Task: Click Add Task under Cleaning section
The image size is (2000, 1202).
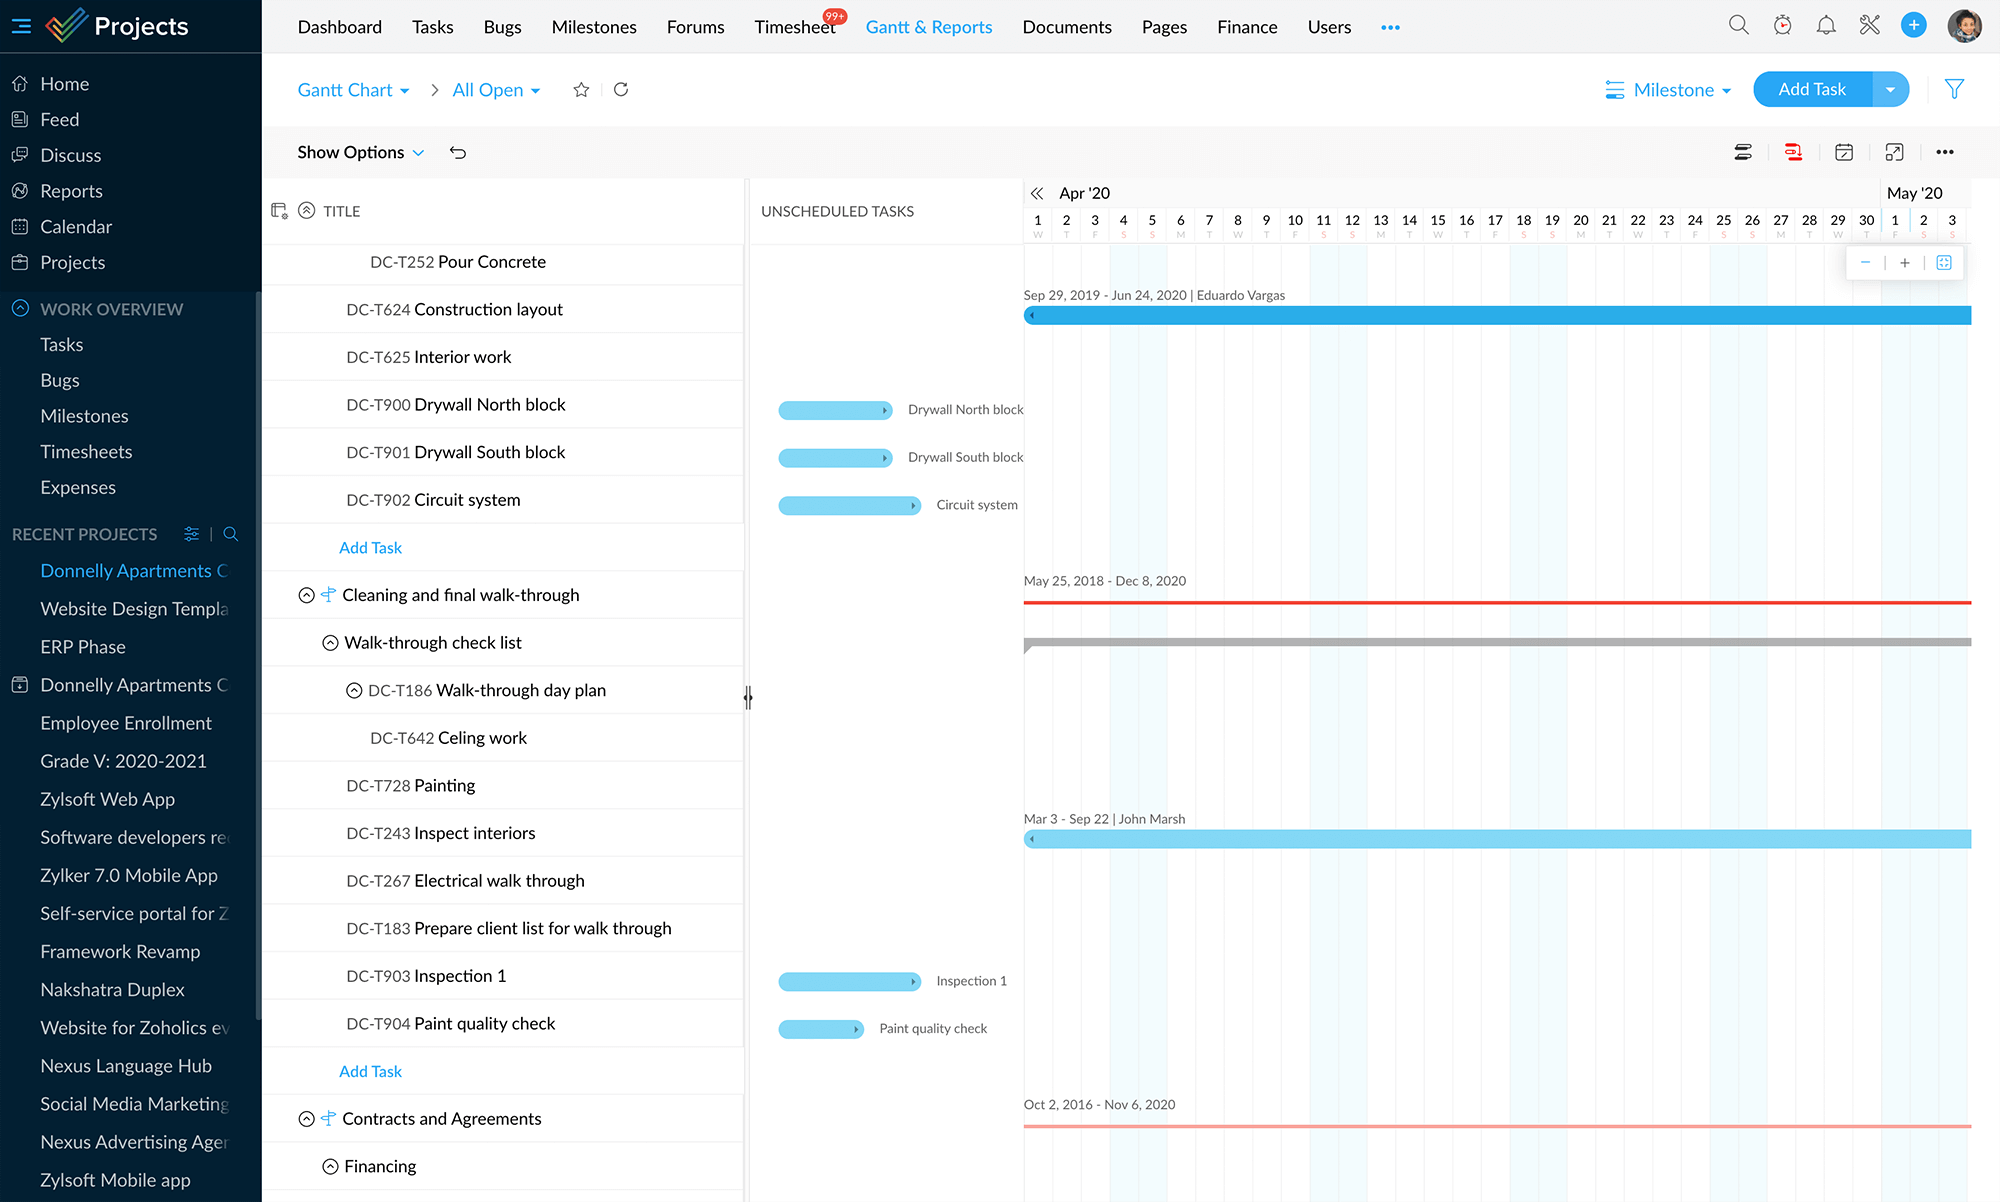Action: 370,1071
